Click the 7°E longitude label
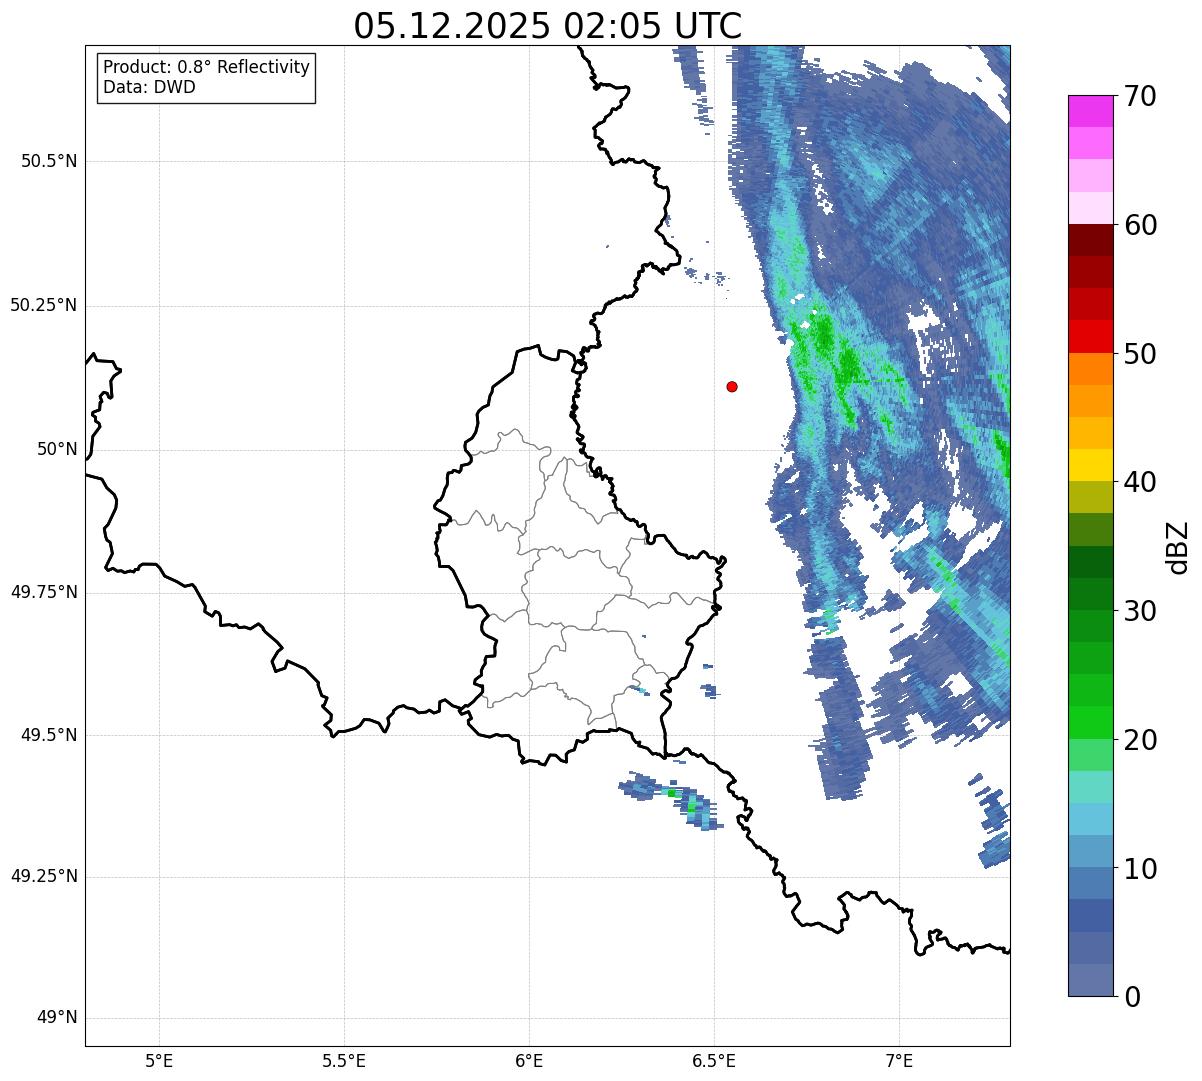This screenshot has width=1202, height=1081. [x=899, y=1060]
